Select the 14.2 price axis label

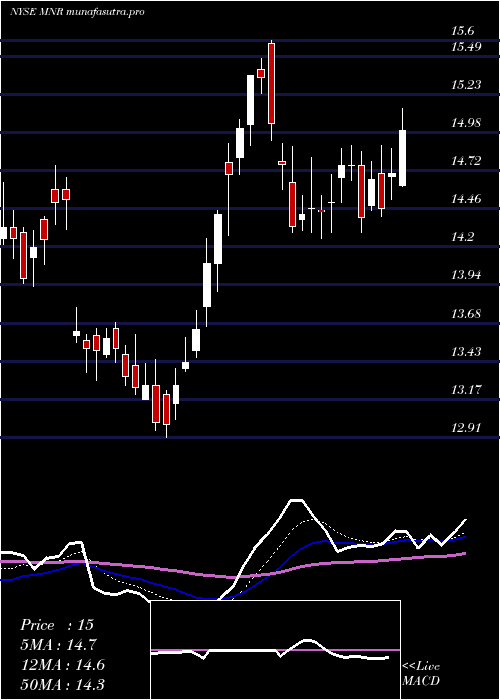click(x=462, y=236)
